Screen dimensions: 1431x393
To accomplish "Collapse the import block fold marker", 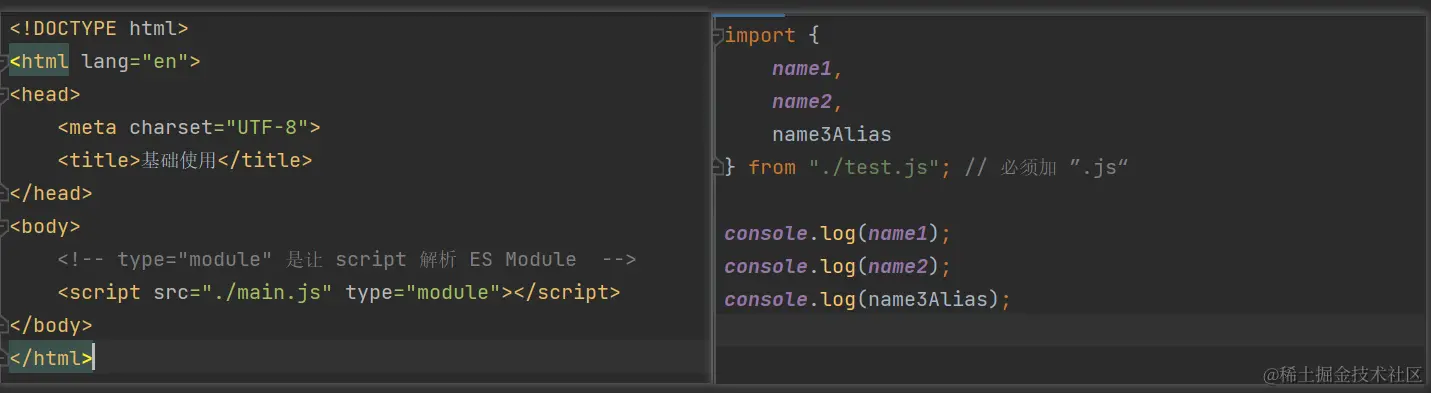I will point(718,36).
